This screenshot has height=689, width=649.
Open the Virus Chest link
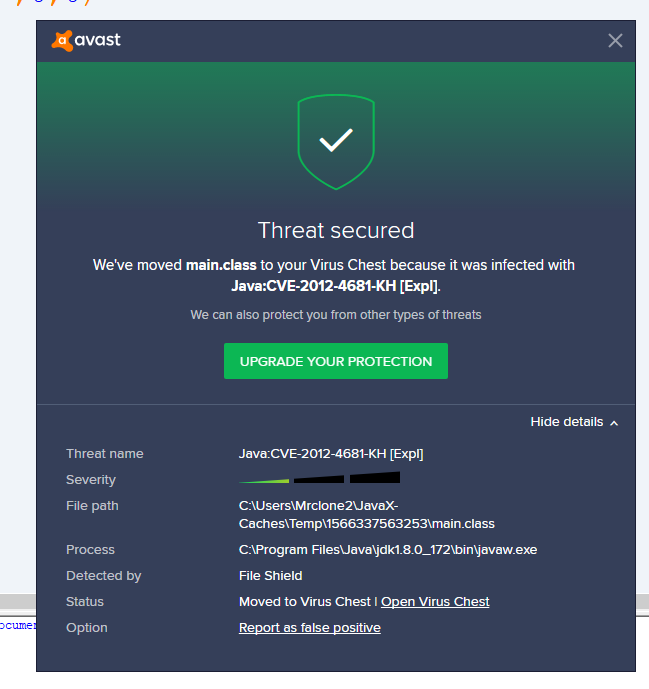point(435,602)
